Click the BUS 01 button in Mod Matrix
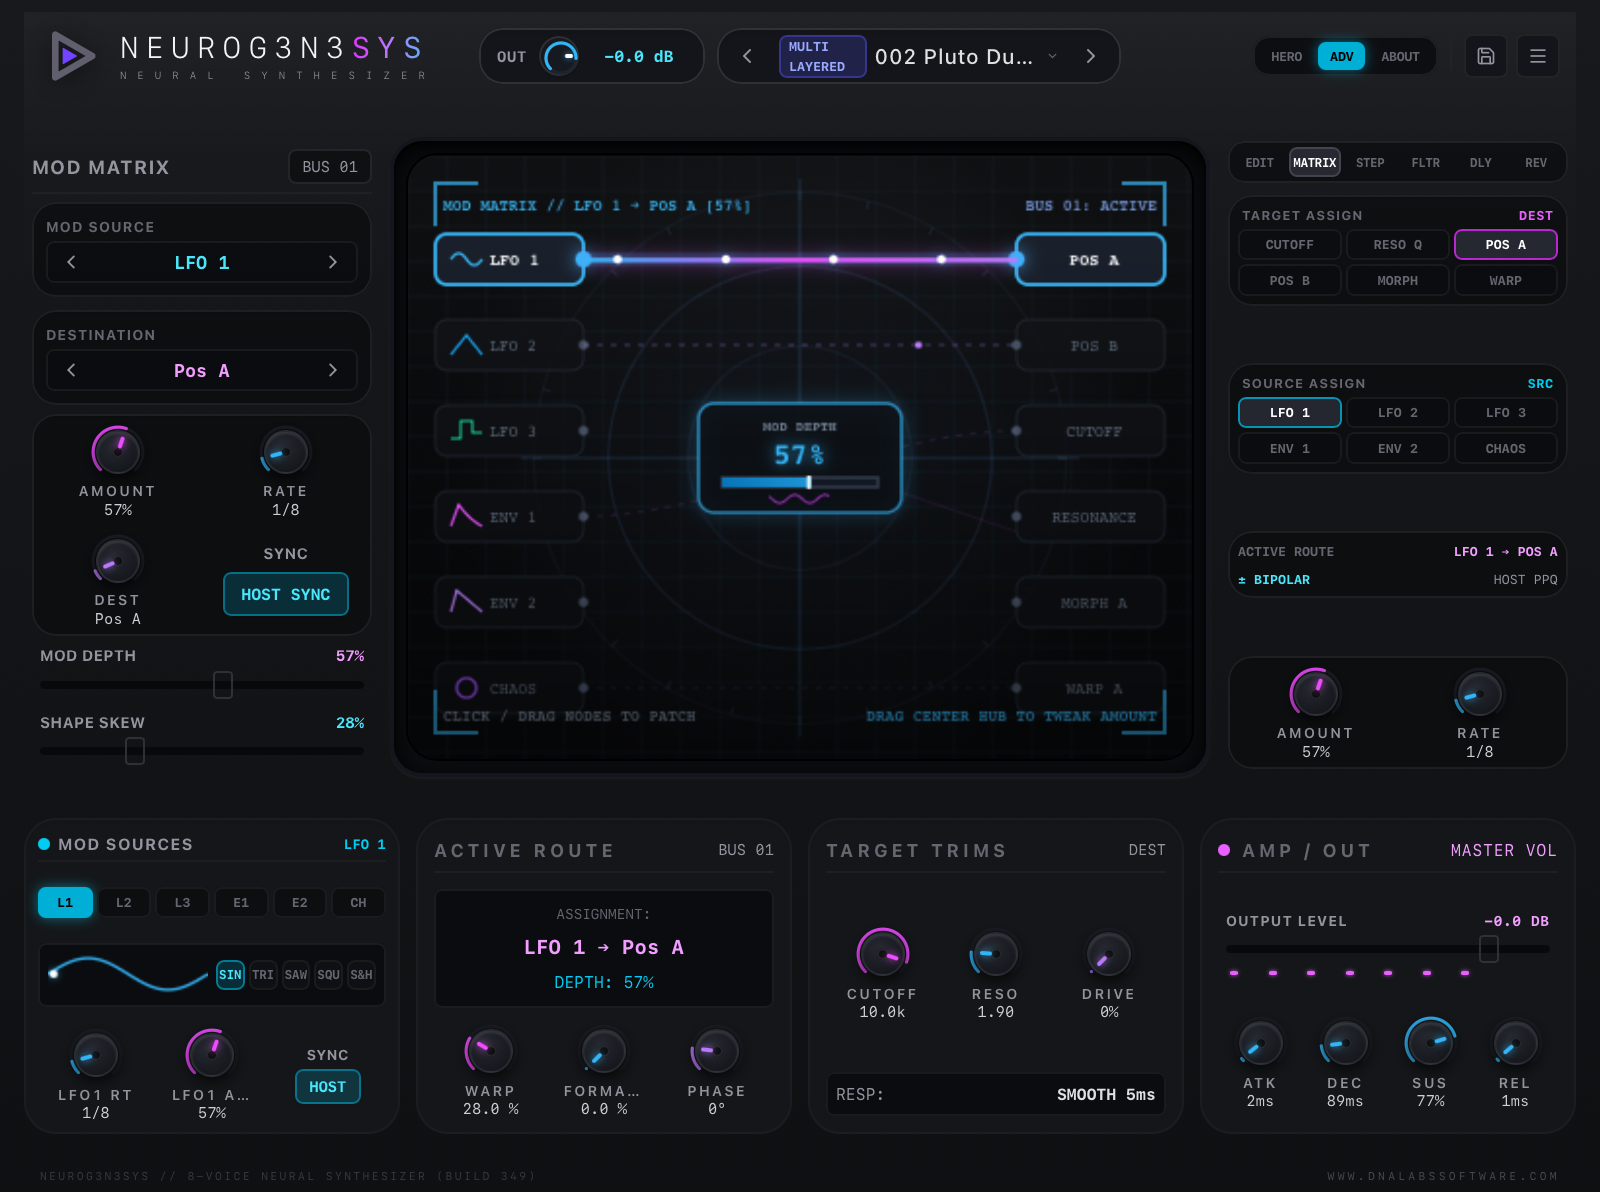 (x=330, y=167)
